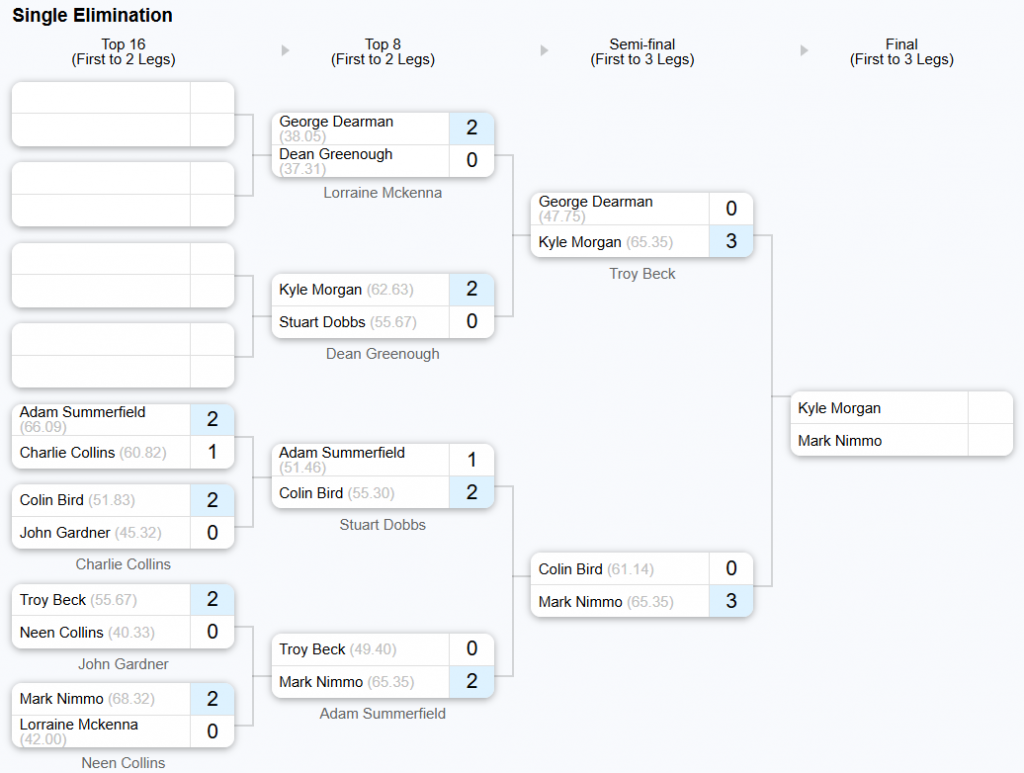Select the Top 16 round header
The image size is (1024, 773).
click(x=123, y=52)
